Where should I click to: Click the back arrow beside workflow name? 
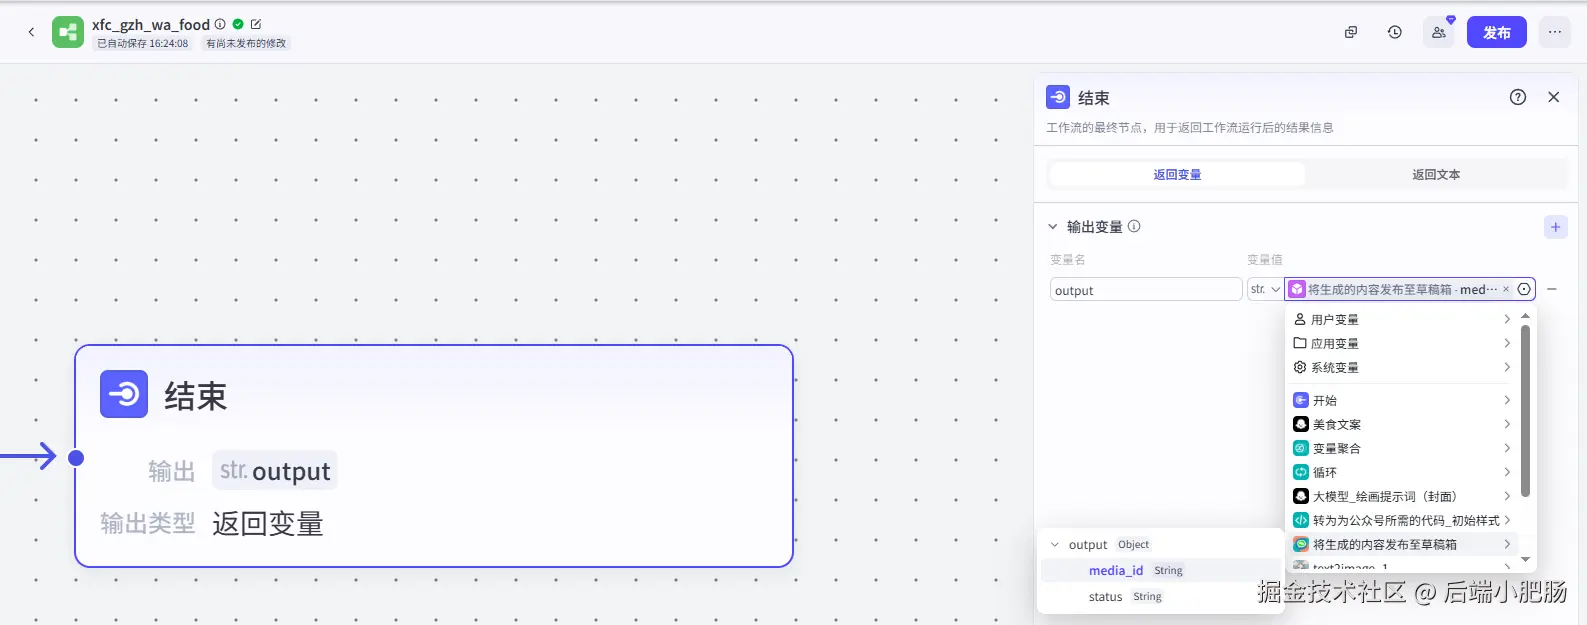31,32
